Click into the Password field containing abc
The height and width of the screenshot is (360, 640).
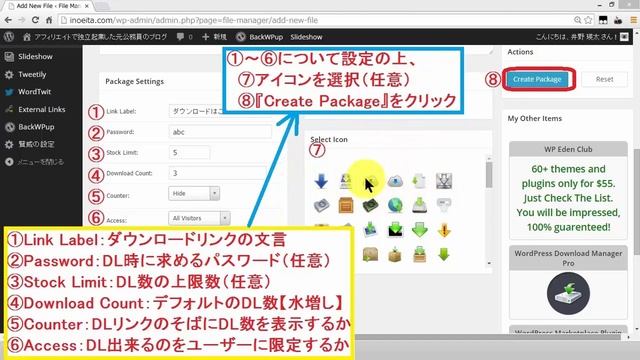(x=220, y=132)
